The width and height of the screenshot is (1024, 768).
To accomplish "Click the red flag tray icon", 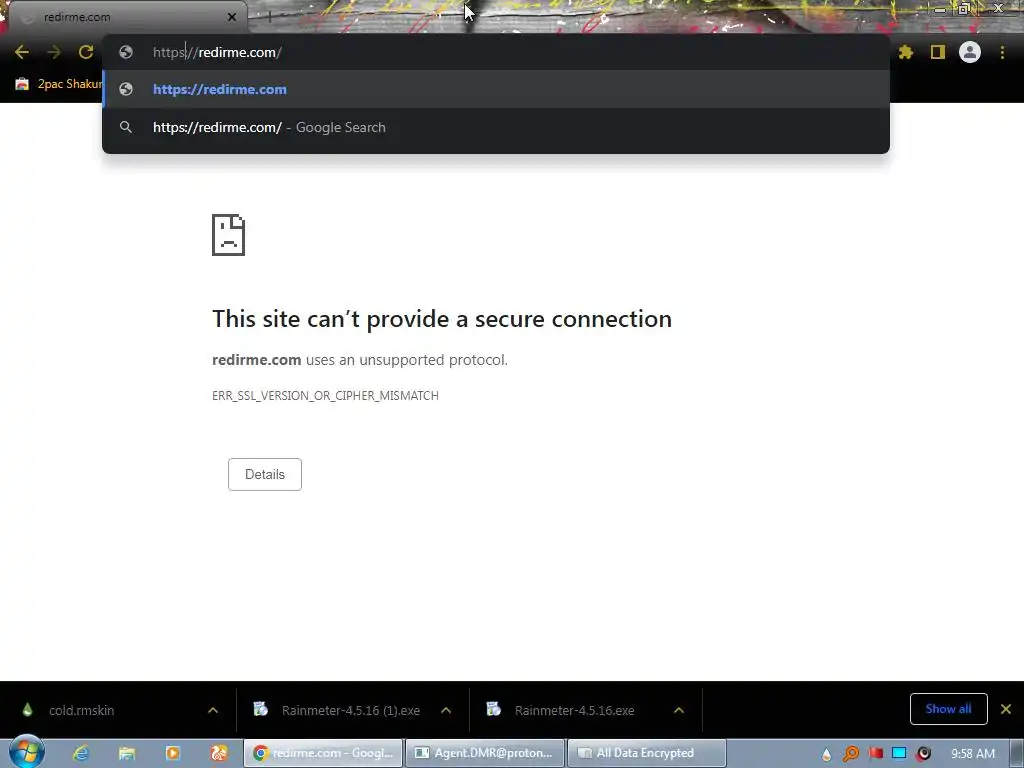I will [875, 753].
